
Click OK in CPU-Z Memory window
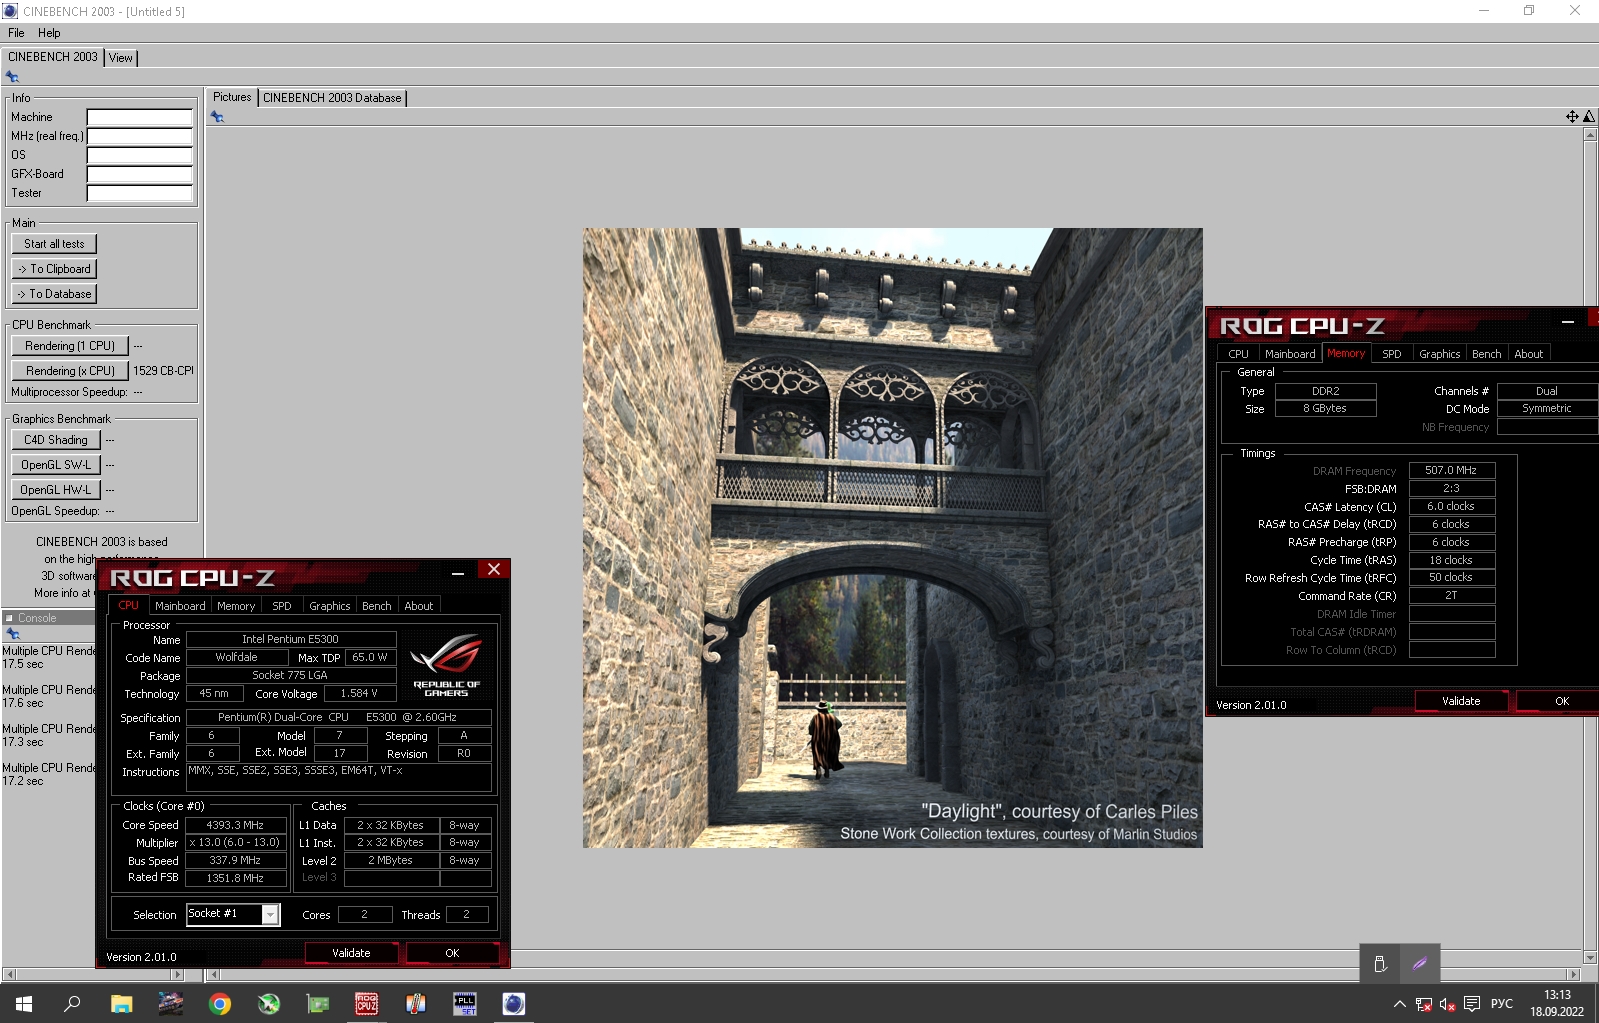1560,701
